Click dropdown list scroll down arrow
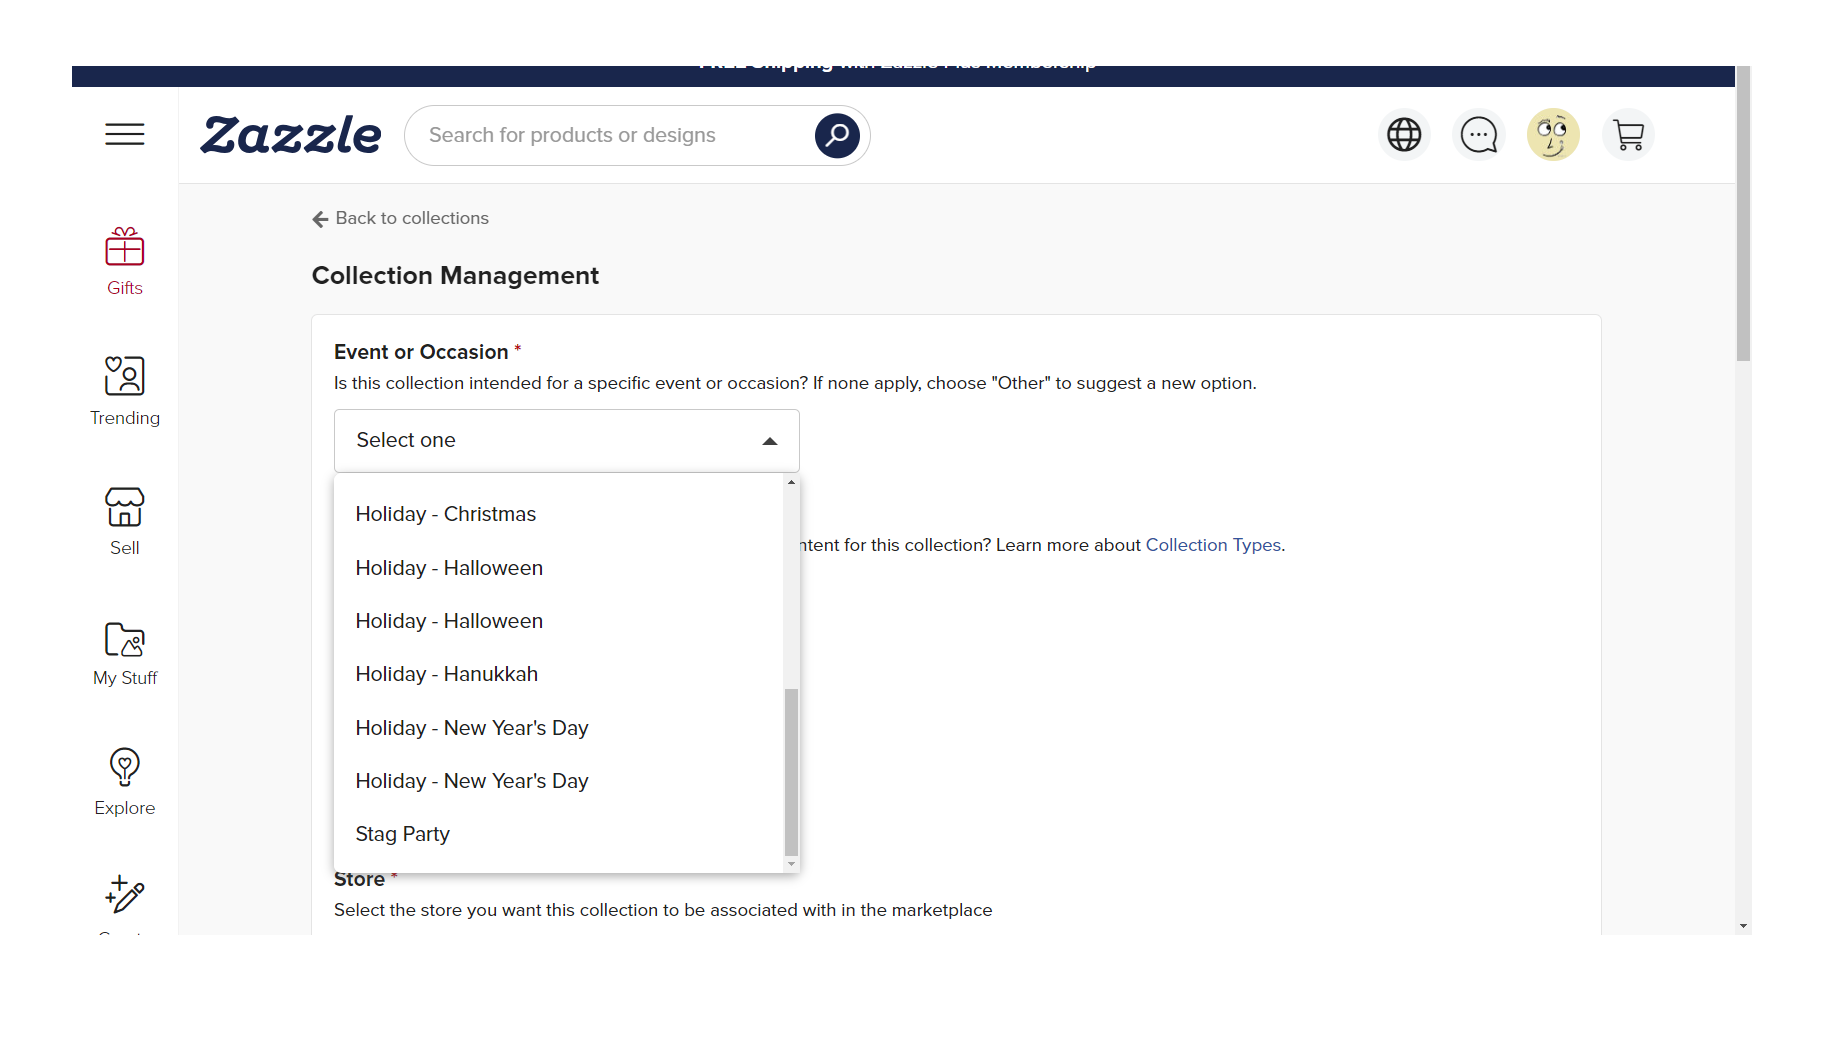This screenshot has height=1048, width=1832. click(x=792, y=864)
